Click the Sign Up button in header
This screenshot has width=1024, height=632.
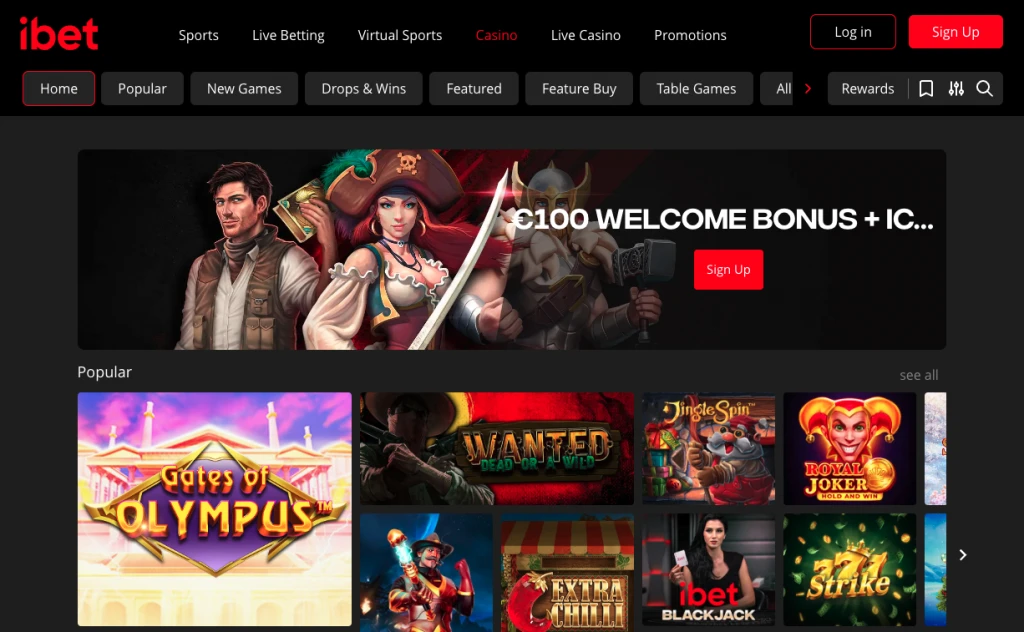coord(955,32)
